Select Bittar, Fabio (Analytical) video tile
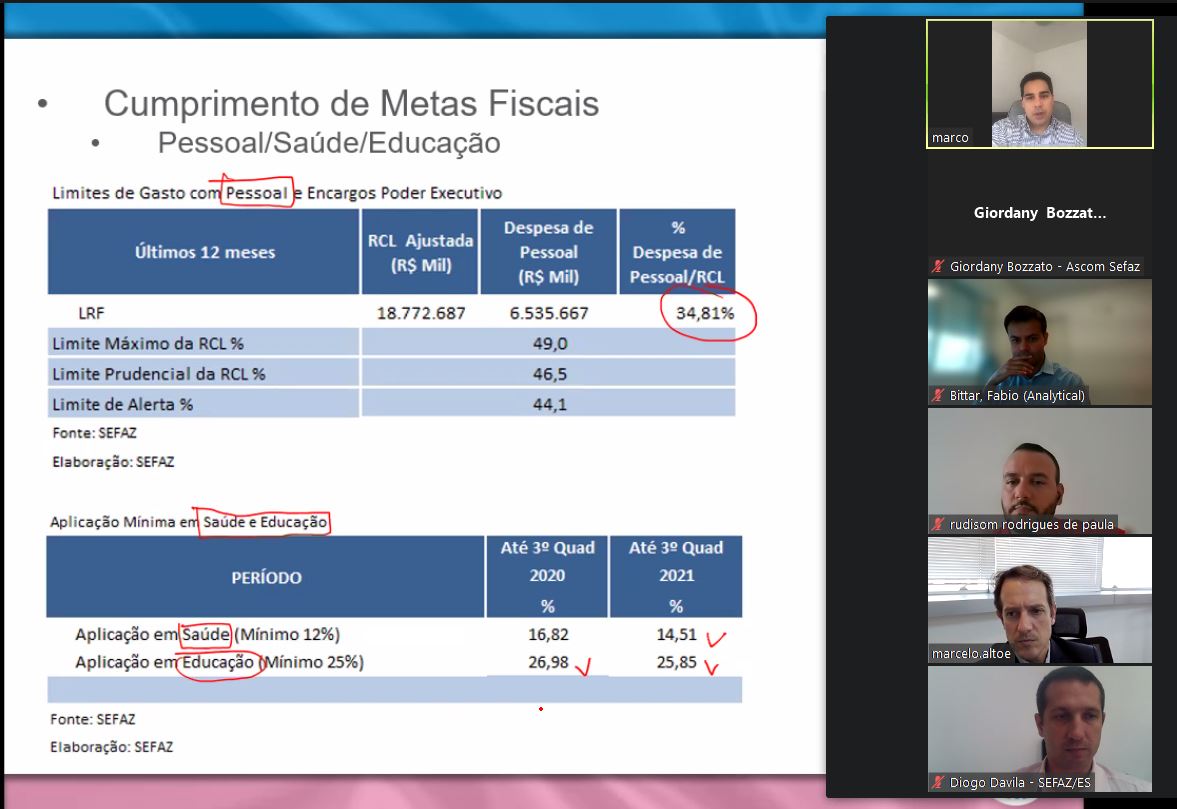 coord(1040,342)
